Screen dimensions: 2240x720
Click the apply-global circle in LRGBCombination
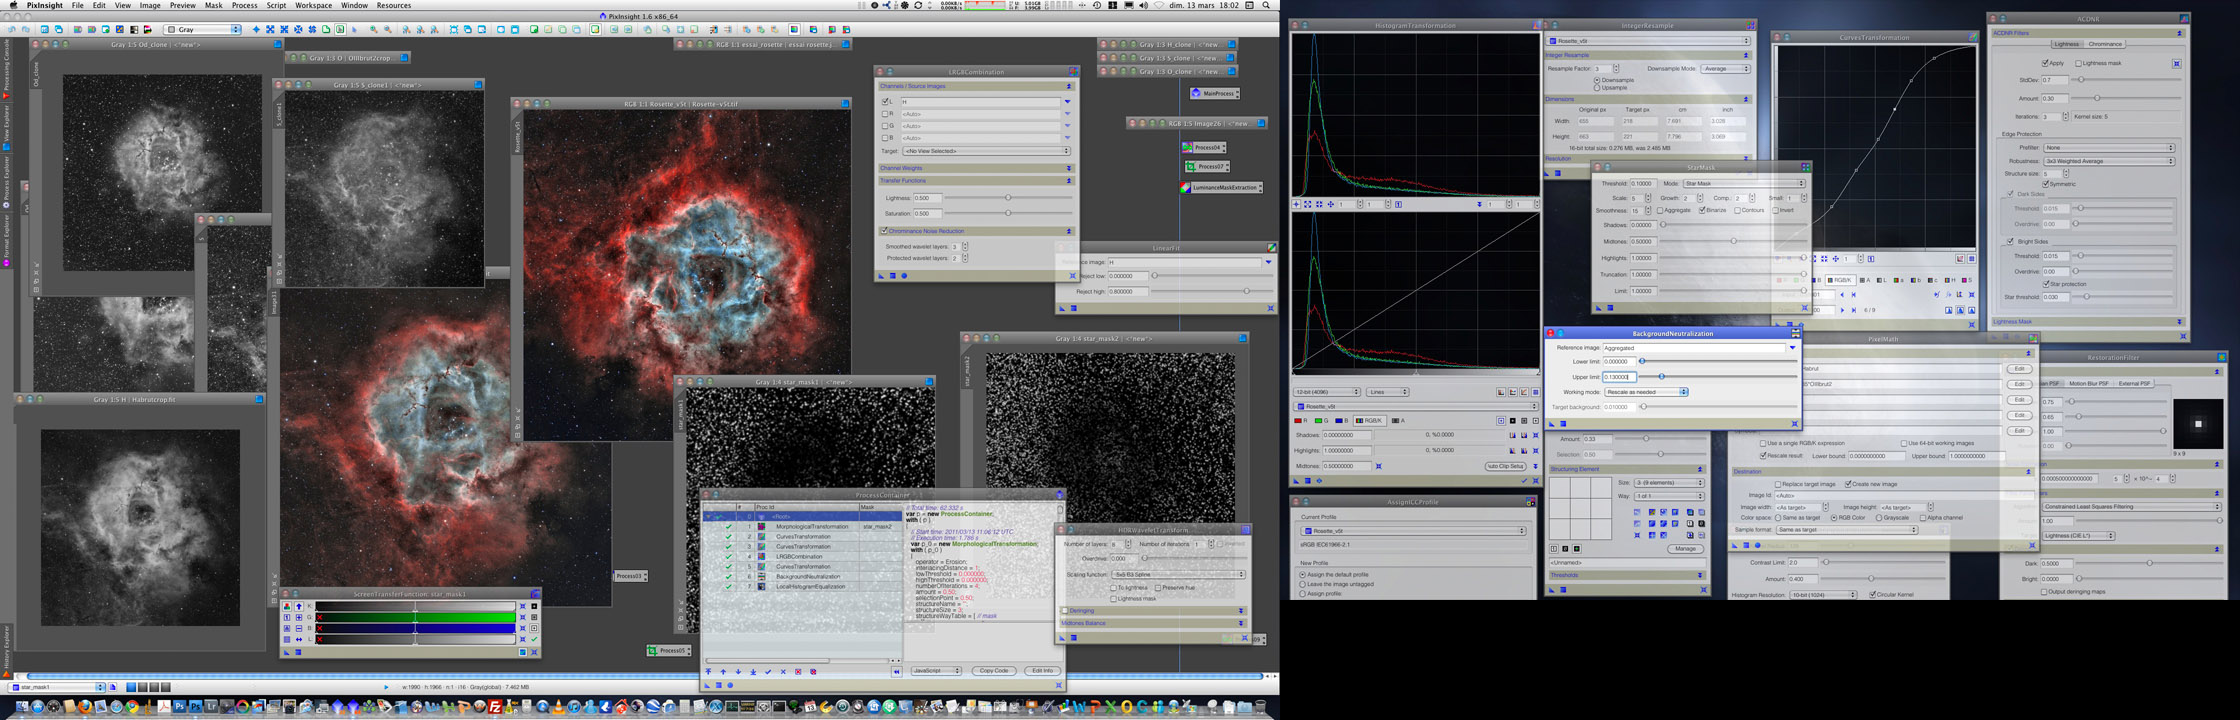click(904, 276)
